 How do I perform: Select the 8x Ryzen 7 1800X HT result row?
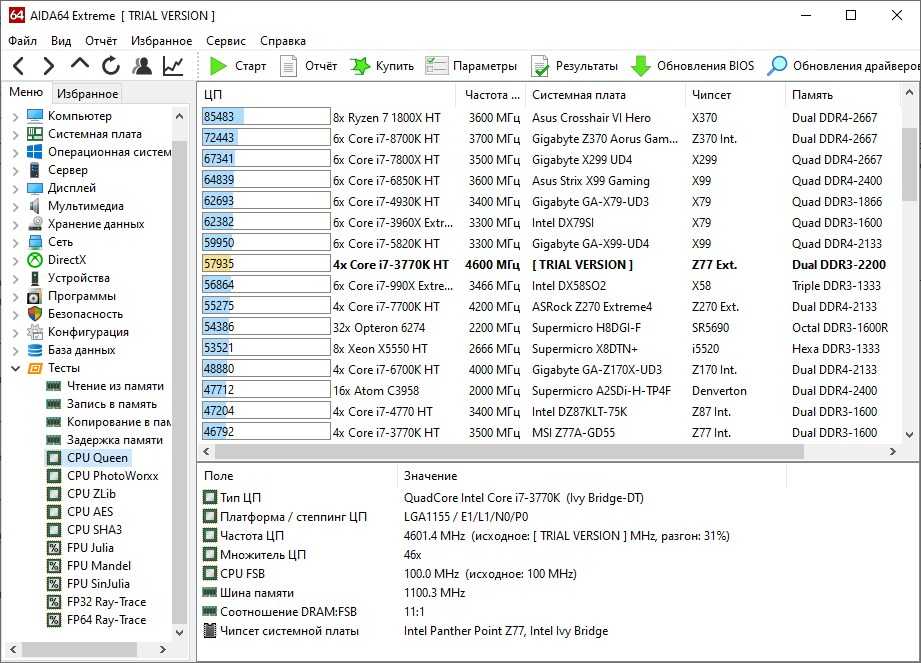tap(386, 117)
